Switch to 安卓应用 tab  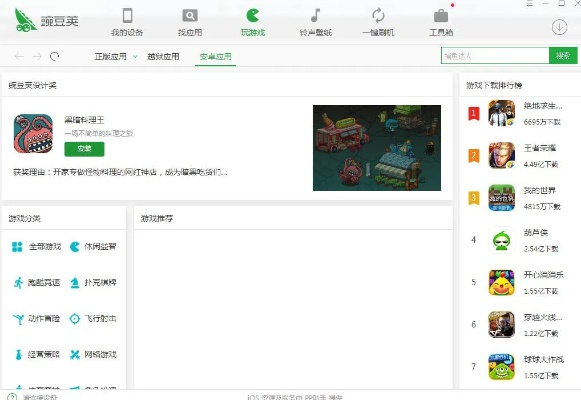coord(215,57)
